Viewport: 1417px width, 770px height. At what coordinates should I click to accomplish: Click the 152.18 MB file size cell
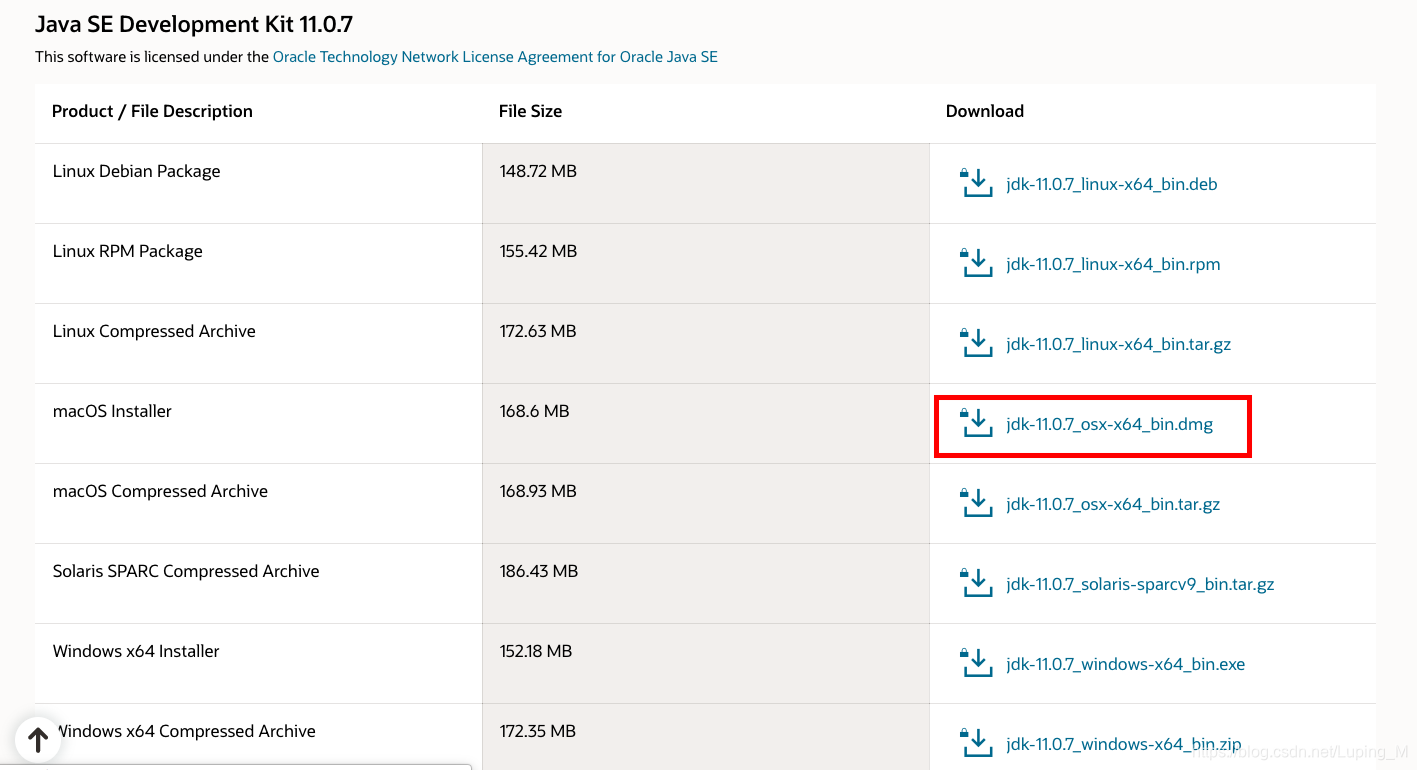(x=706, y=663)
